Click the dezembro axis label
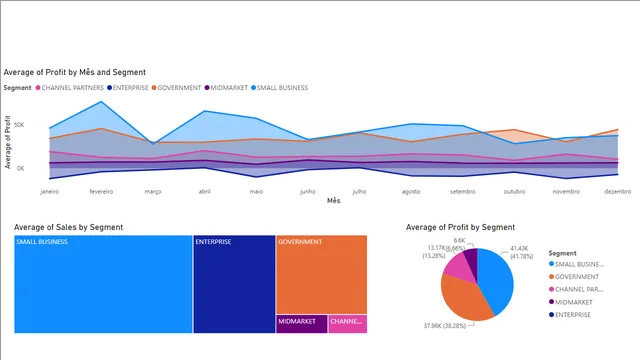The width and height of the screenshot is (640, 360). click(x=618, y=191)
